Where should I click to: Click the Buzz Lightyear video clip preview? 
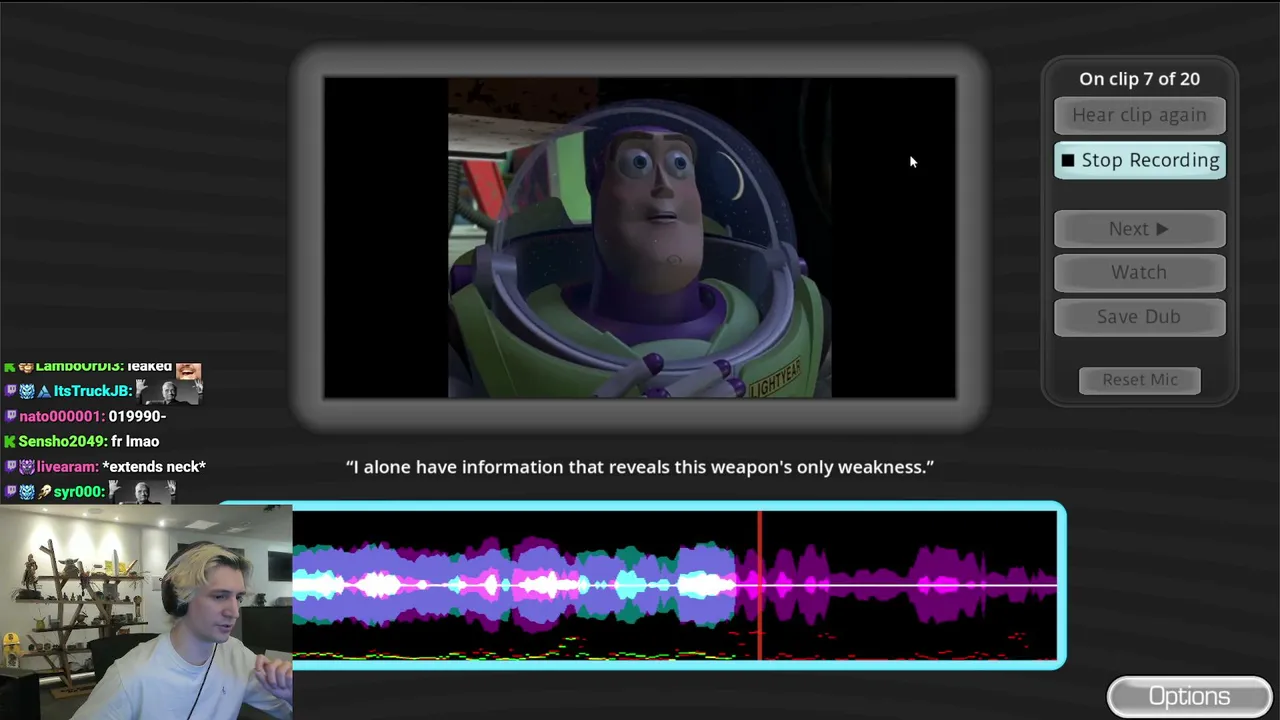point(640,238)
